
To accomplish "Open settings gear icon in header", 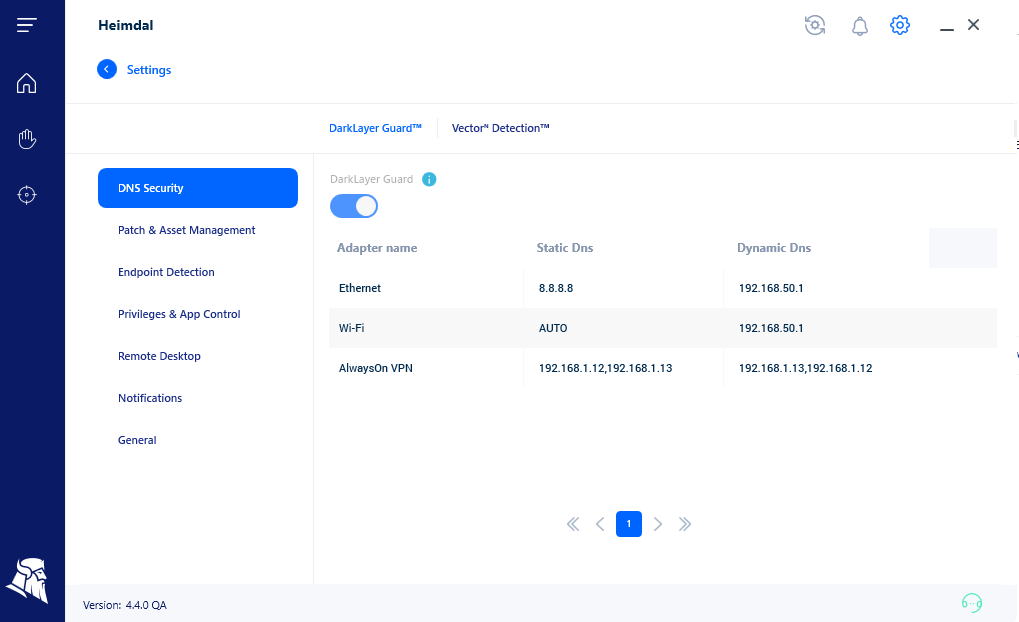I will [x=899, y=25].
